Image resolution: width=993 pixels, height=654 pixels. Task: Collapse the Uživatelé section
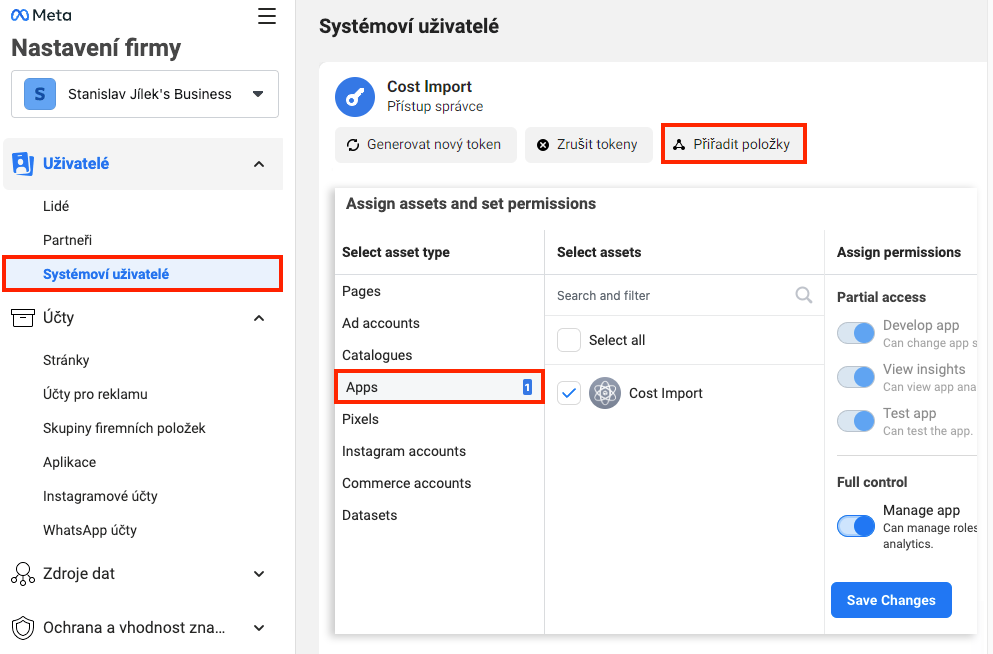[x=259, y=164]
